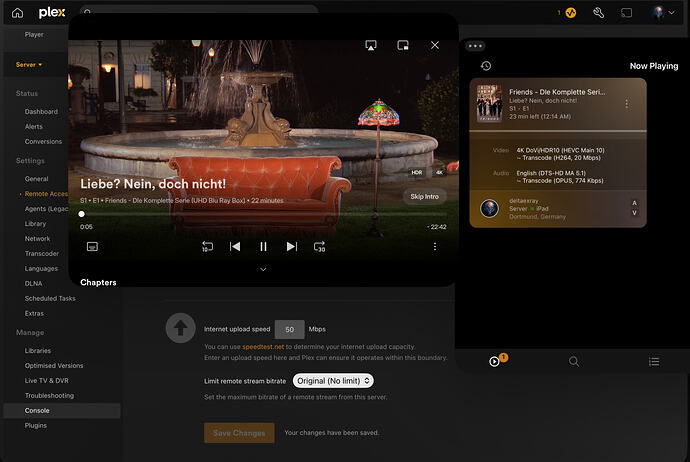Screen dimensions: 690x462
Task: Select Console in sidebar
Action: pyautogui.click(x=62, y=411)
